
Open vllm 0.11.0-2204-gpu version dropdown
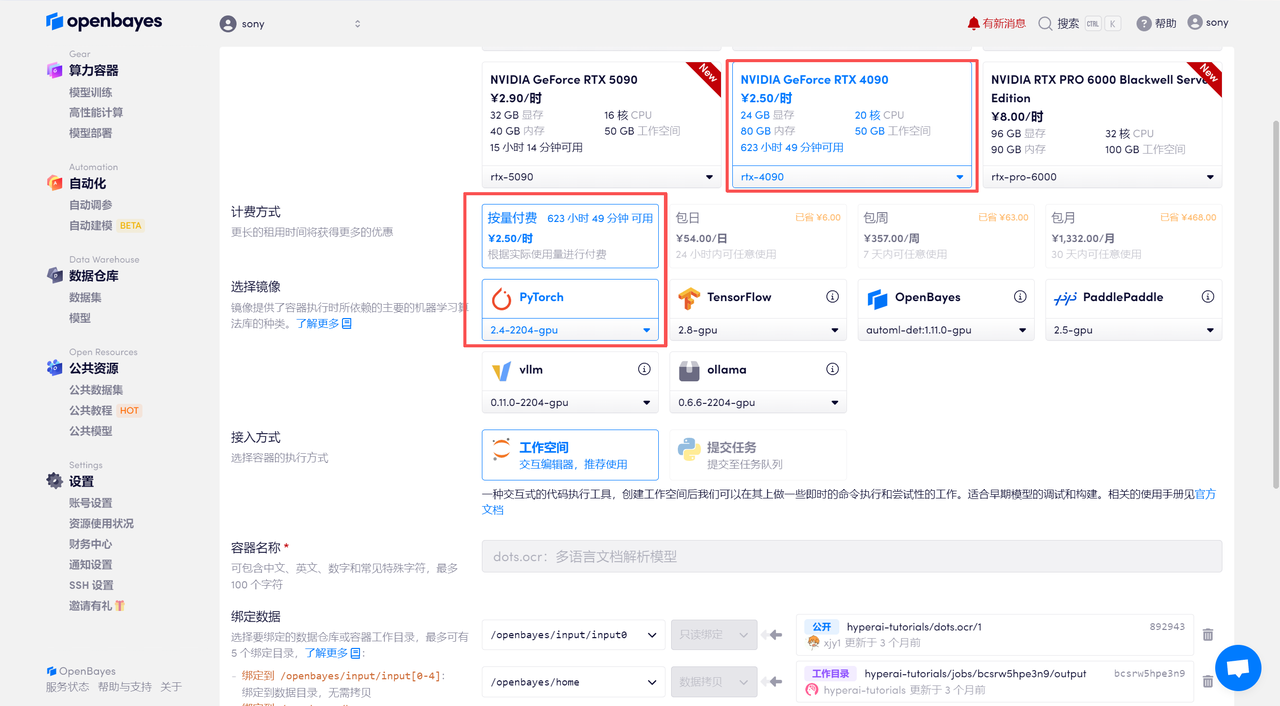pyautogui.click(x=570, y=402)
